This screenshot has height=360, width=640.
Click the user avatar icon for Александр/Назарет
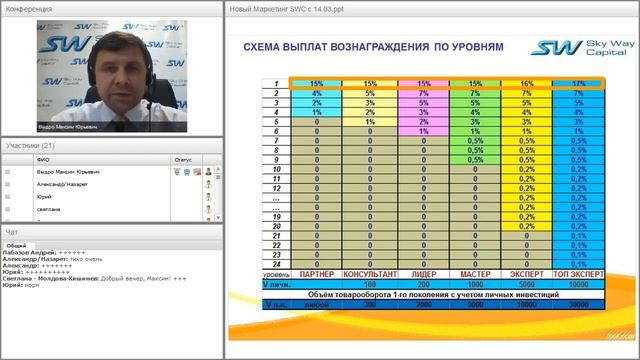pyautogui.click(x=209, y=184)
